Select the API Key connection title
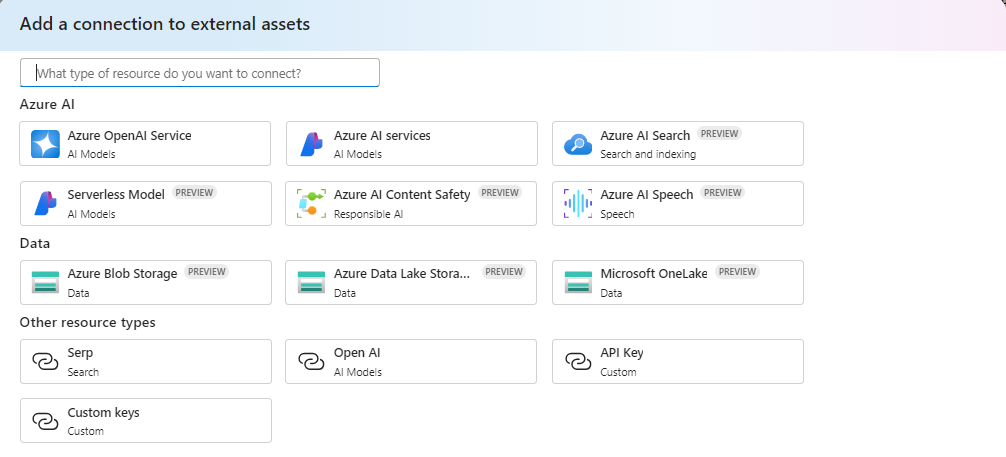This screenshot has width=1006, height=457. pos(622,353)
